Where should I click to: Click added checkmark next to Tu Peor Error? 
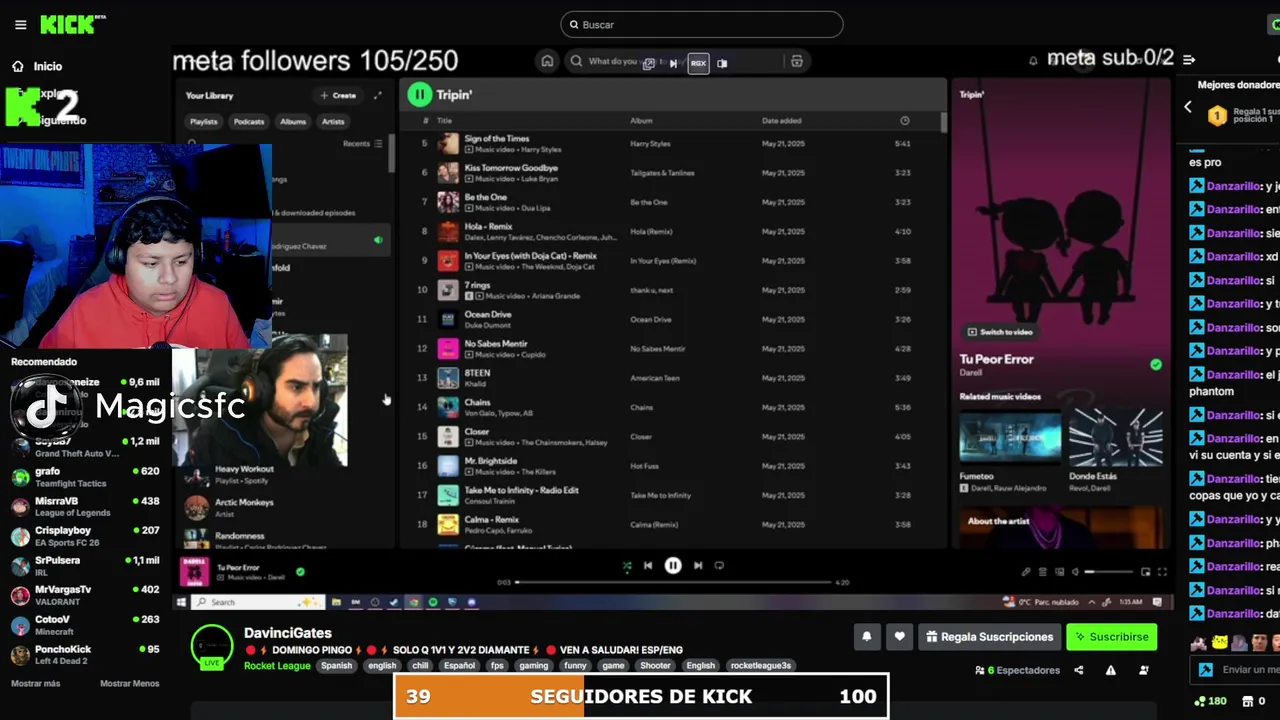(1156, 365)
